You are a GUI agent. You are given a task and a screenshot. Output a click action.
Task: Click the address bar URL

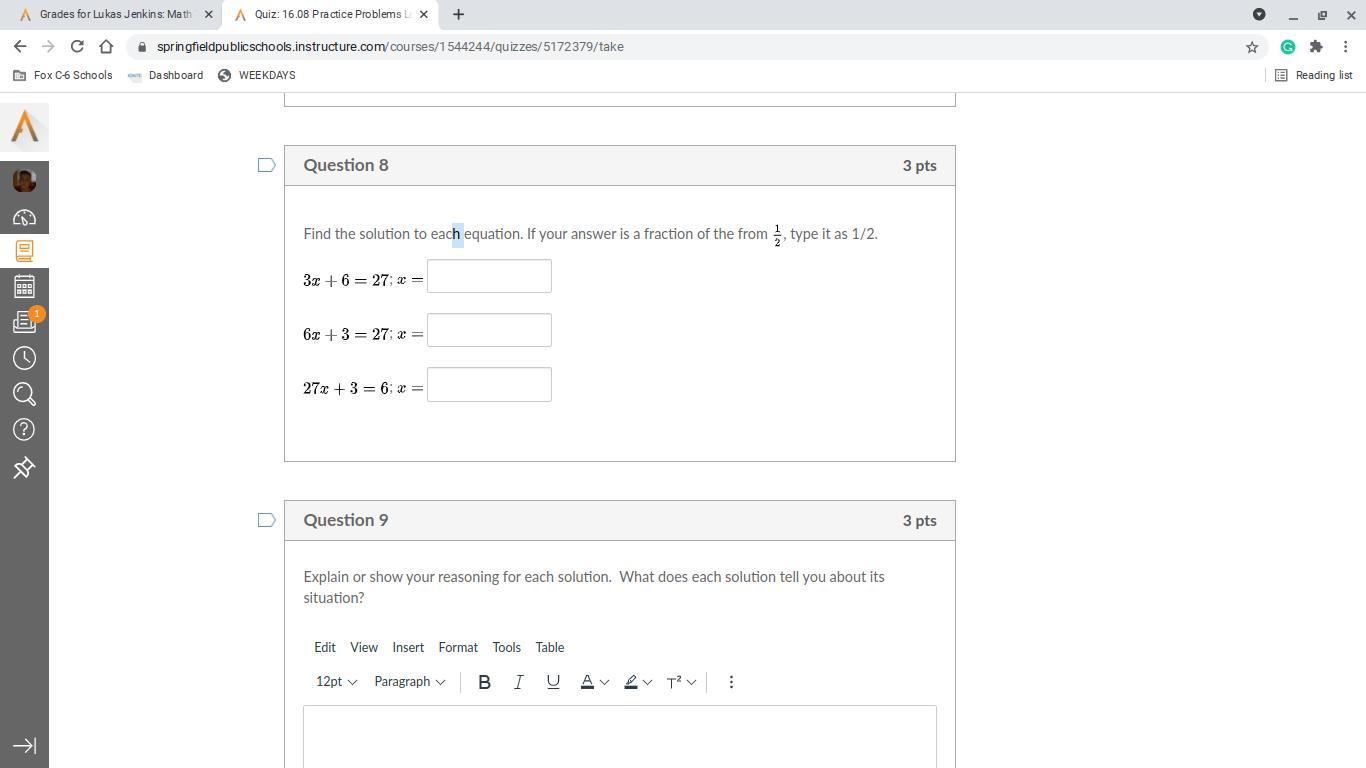(x=390, y=47)
